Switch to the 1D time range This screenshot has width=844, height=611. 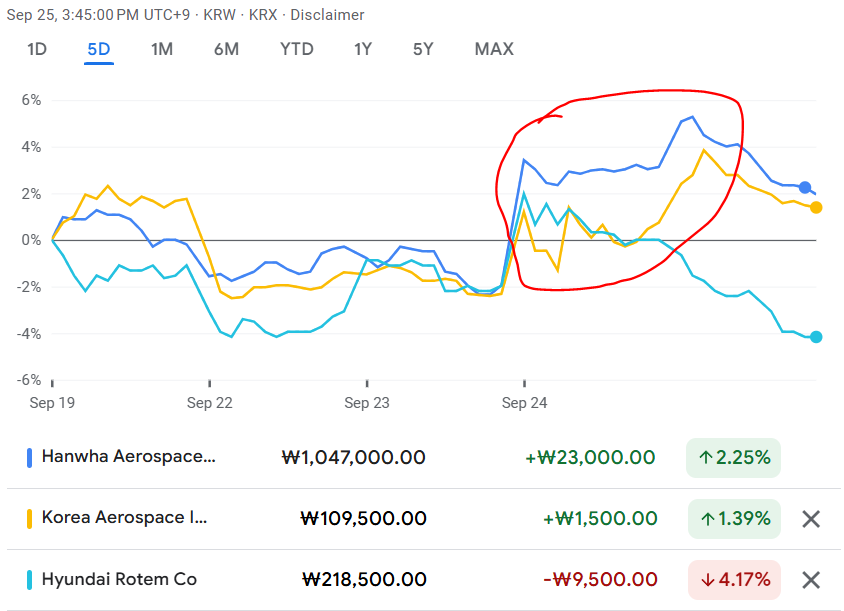(37, 49)
